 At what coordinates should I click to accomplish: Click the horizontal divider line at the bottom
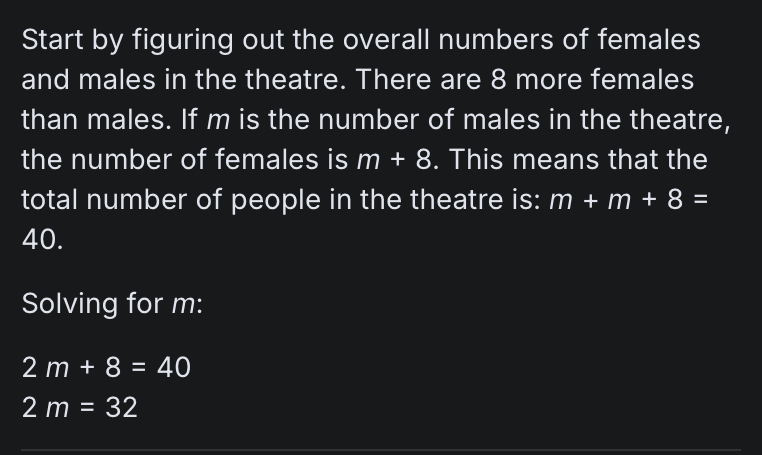[x=380, y=450]
